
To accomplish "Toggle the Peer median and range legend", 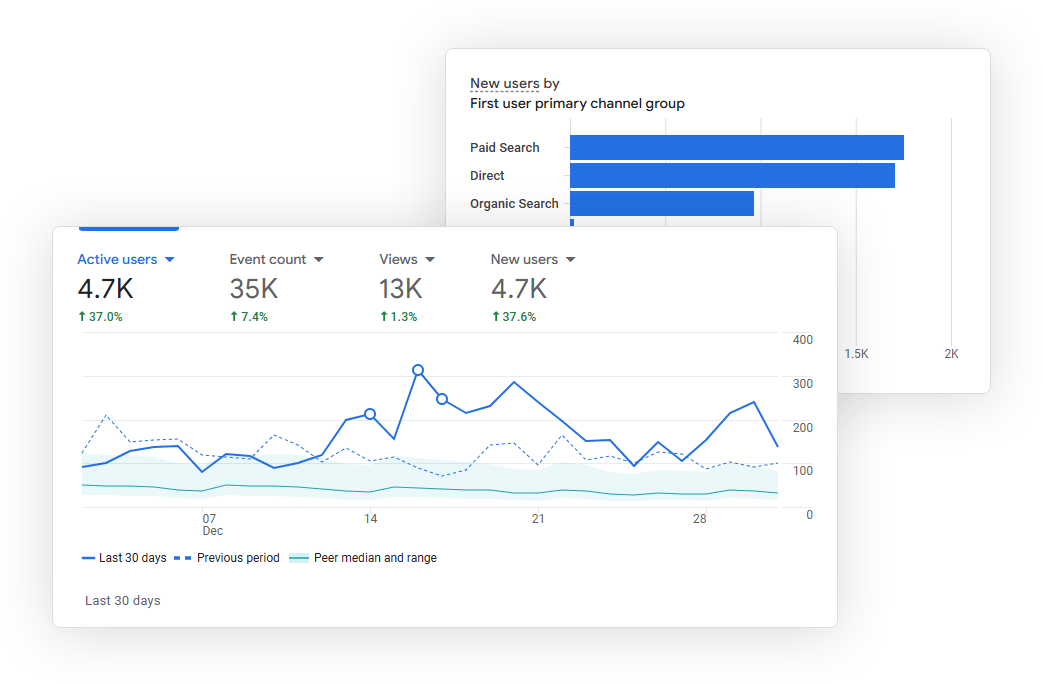I will [364, 558].
